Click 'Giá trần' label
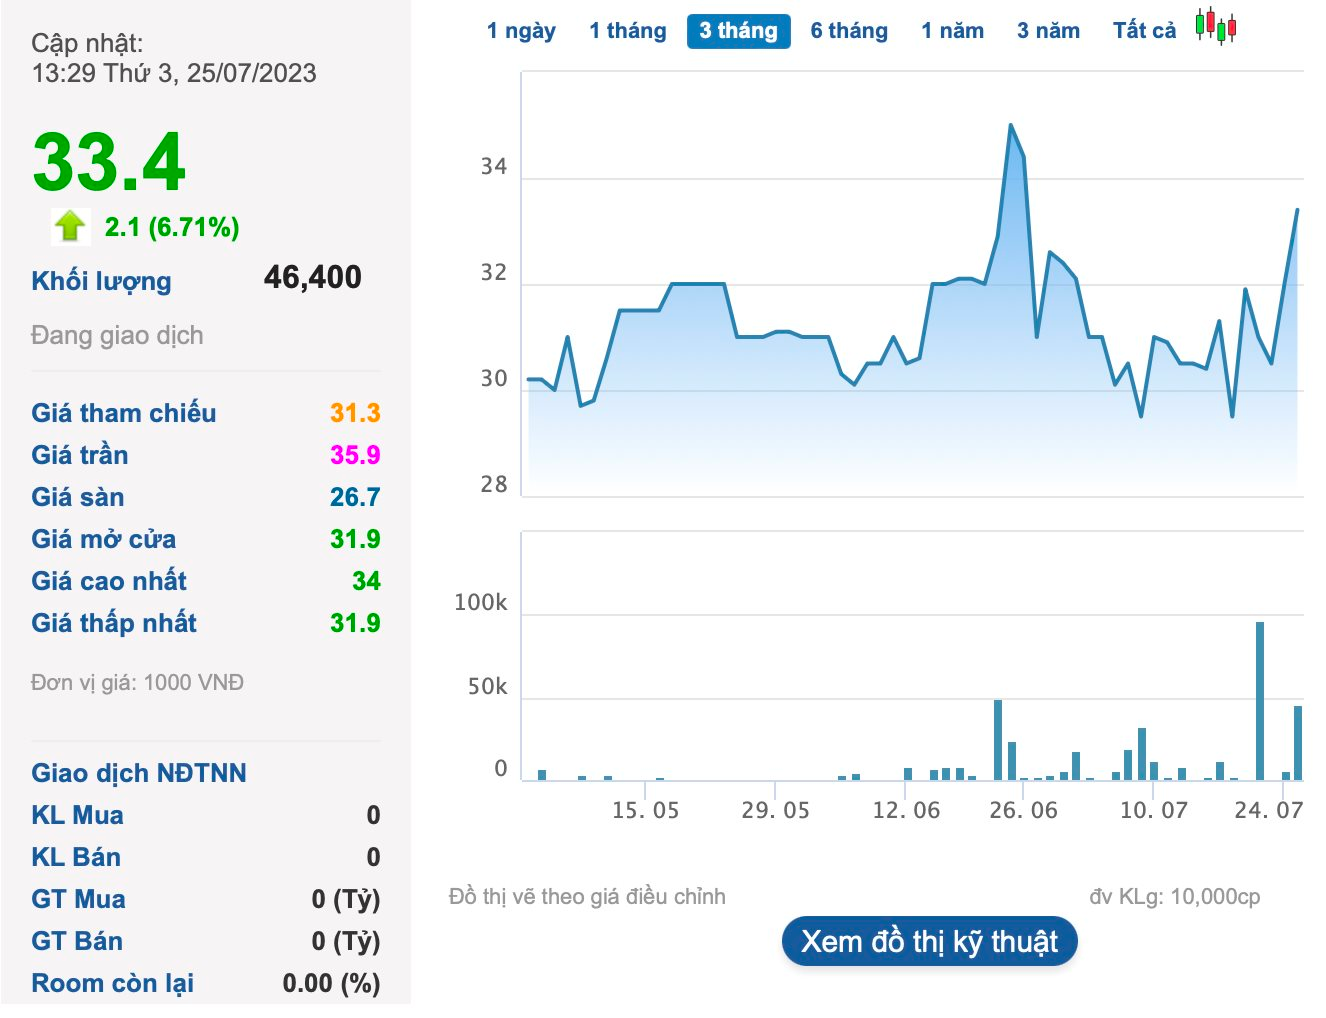The width and height of the screenshot is (1326, 1018). 79,455
